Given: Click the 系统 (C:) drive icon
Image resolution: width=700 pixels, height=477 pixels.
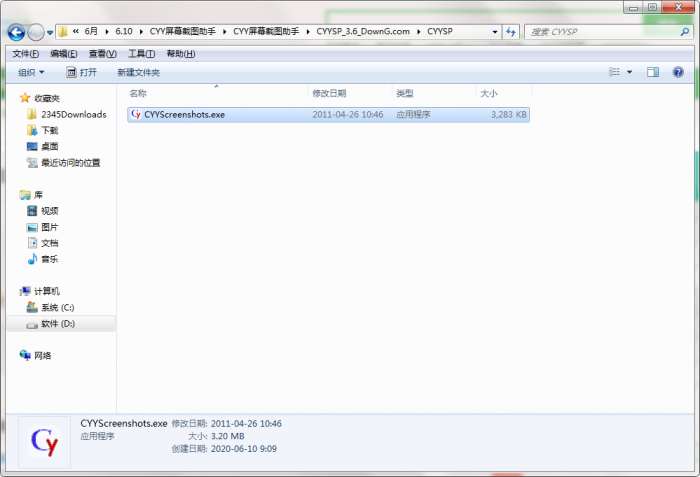Looking at the screenshot, I should (x=32, y=307).
